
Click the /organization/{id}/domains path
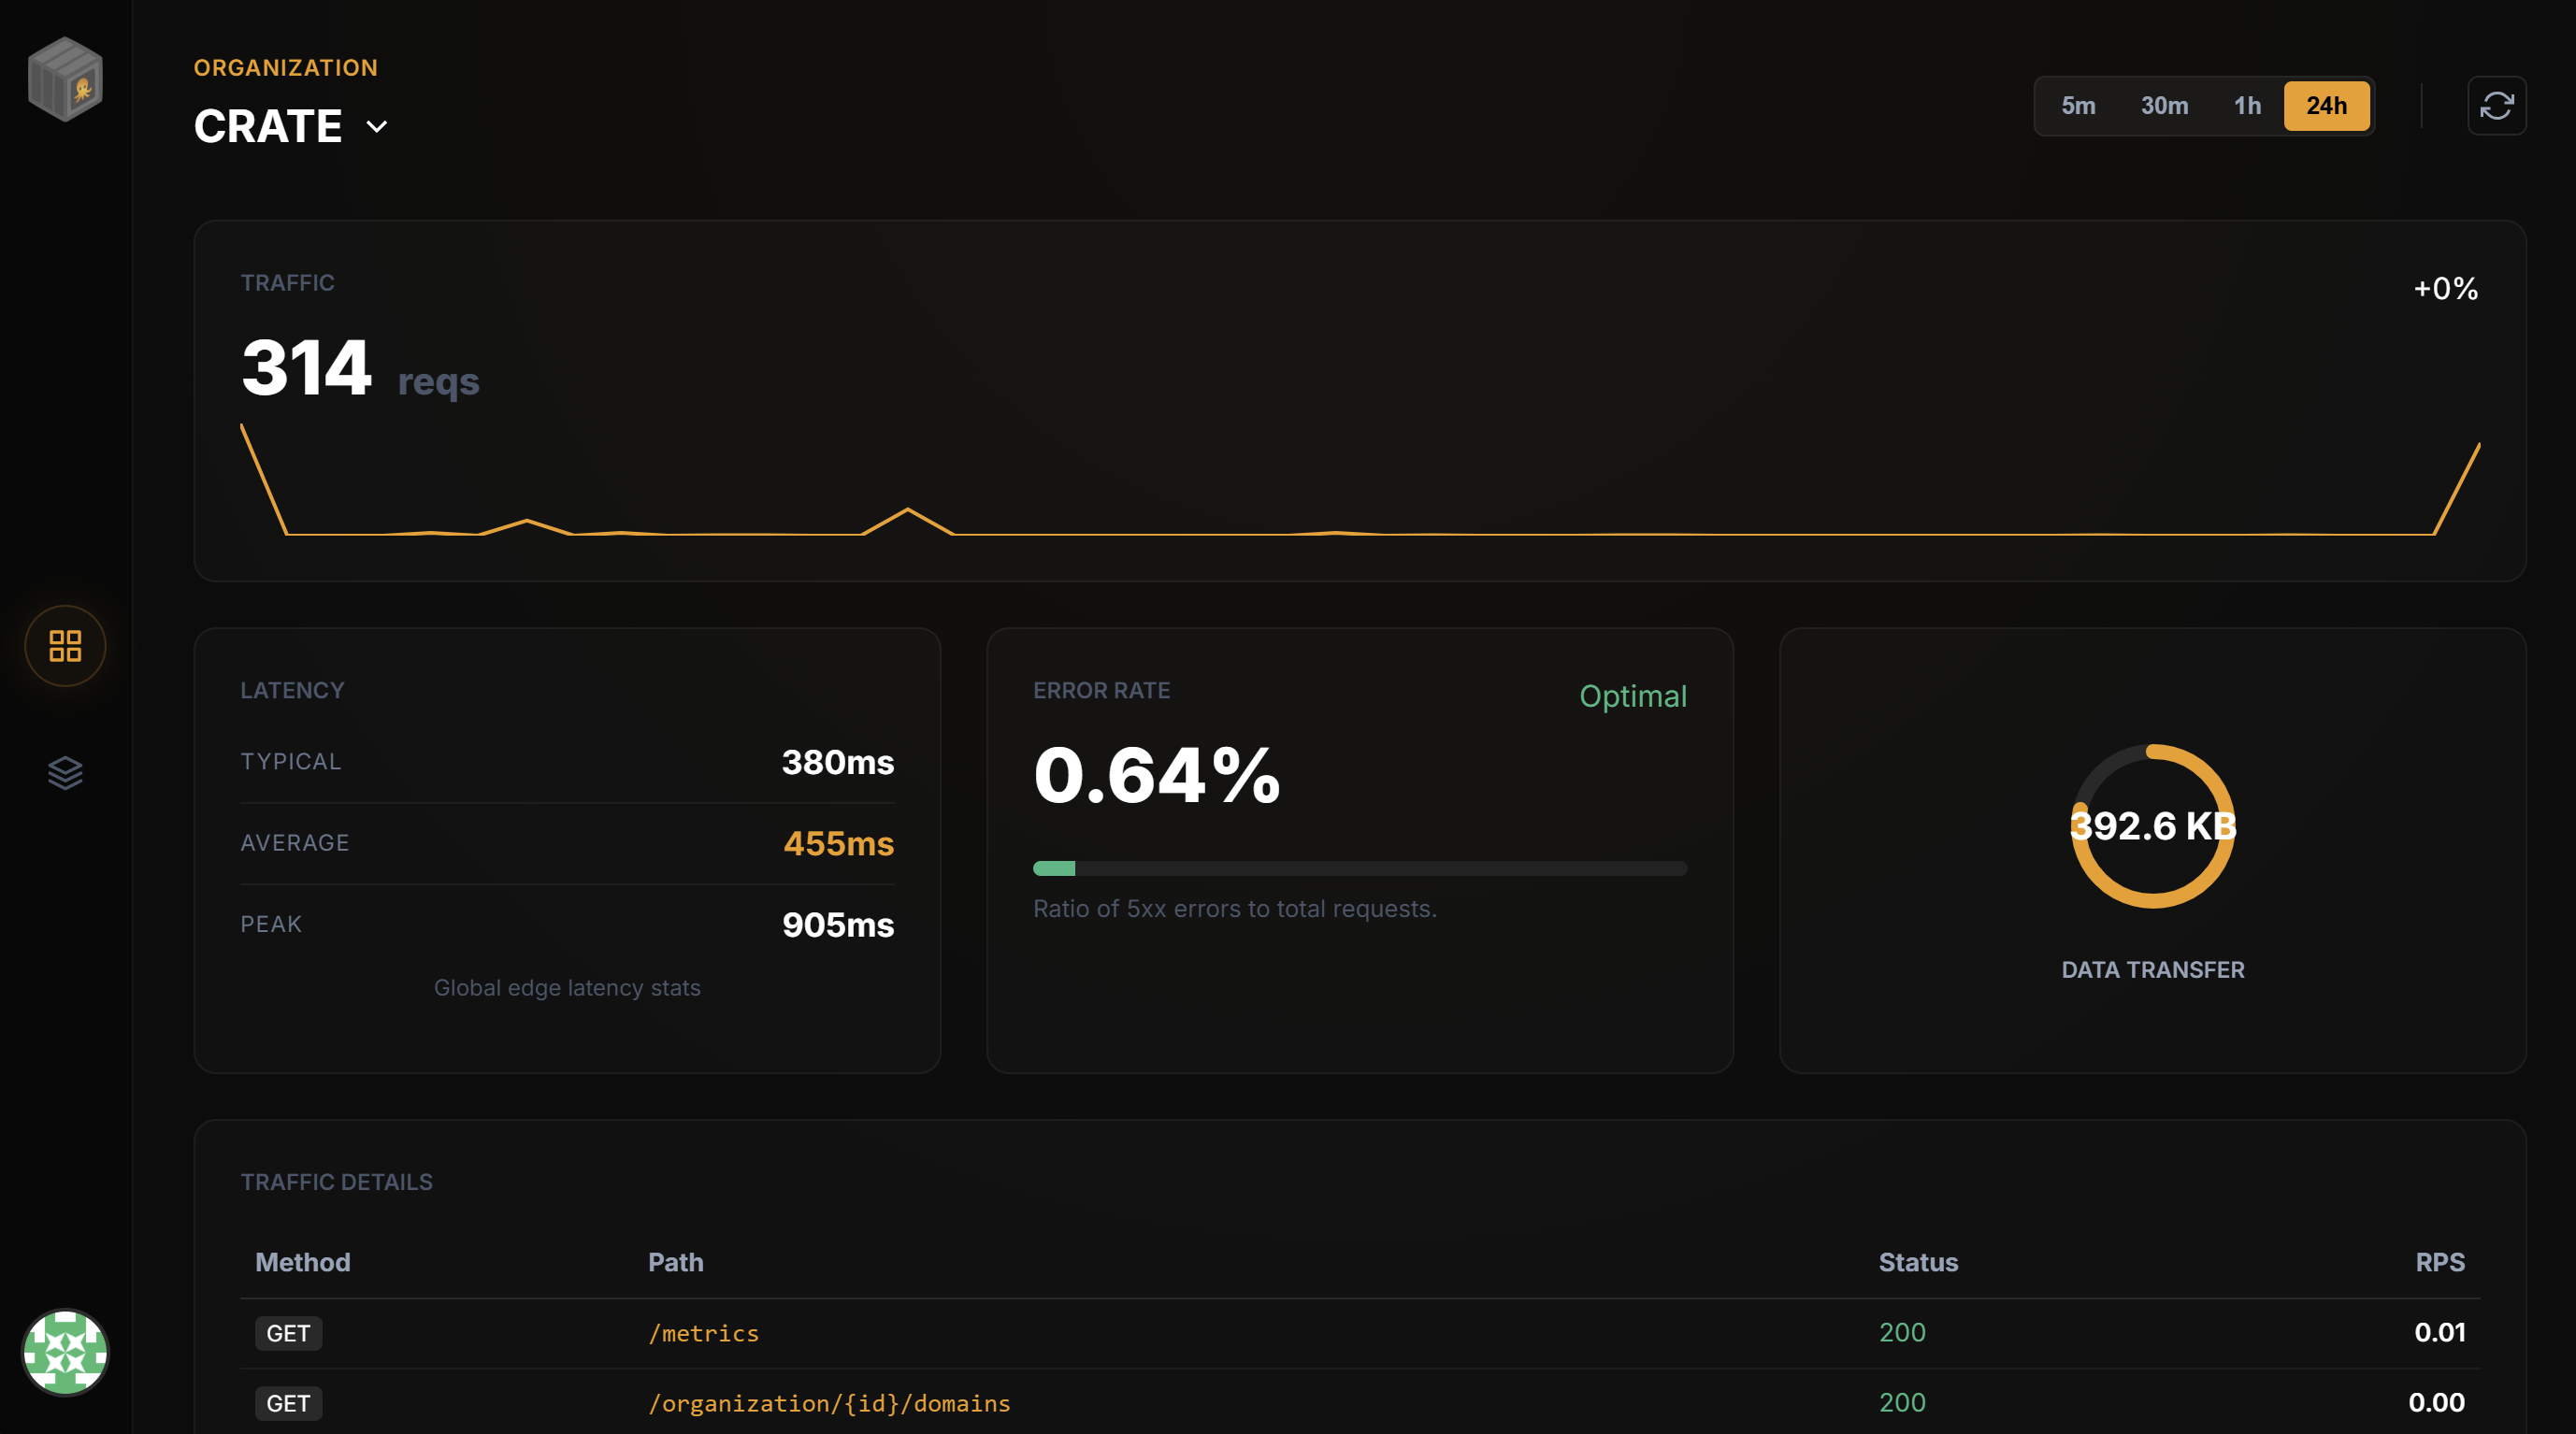pos(830,1403)
